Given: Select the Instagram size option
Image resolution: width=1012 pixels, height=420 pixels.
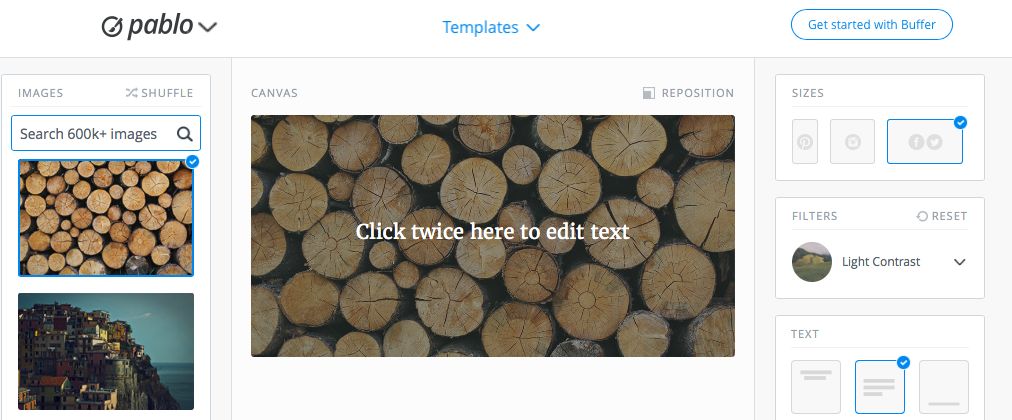Looking at the screenshot, I should (x=853, y=141).
